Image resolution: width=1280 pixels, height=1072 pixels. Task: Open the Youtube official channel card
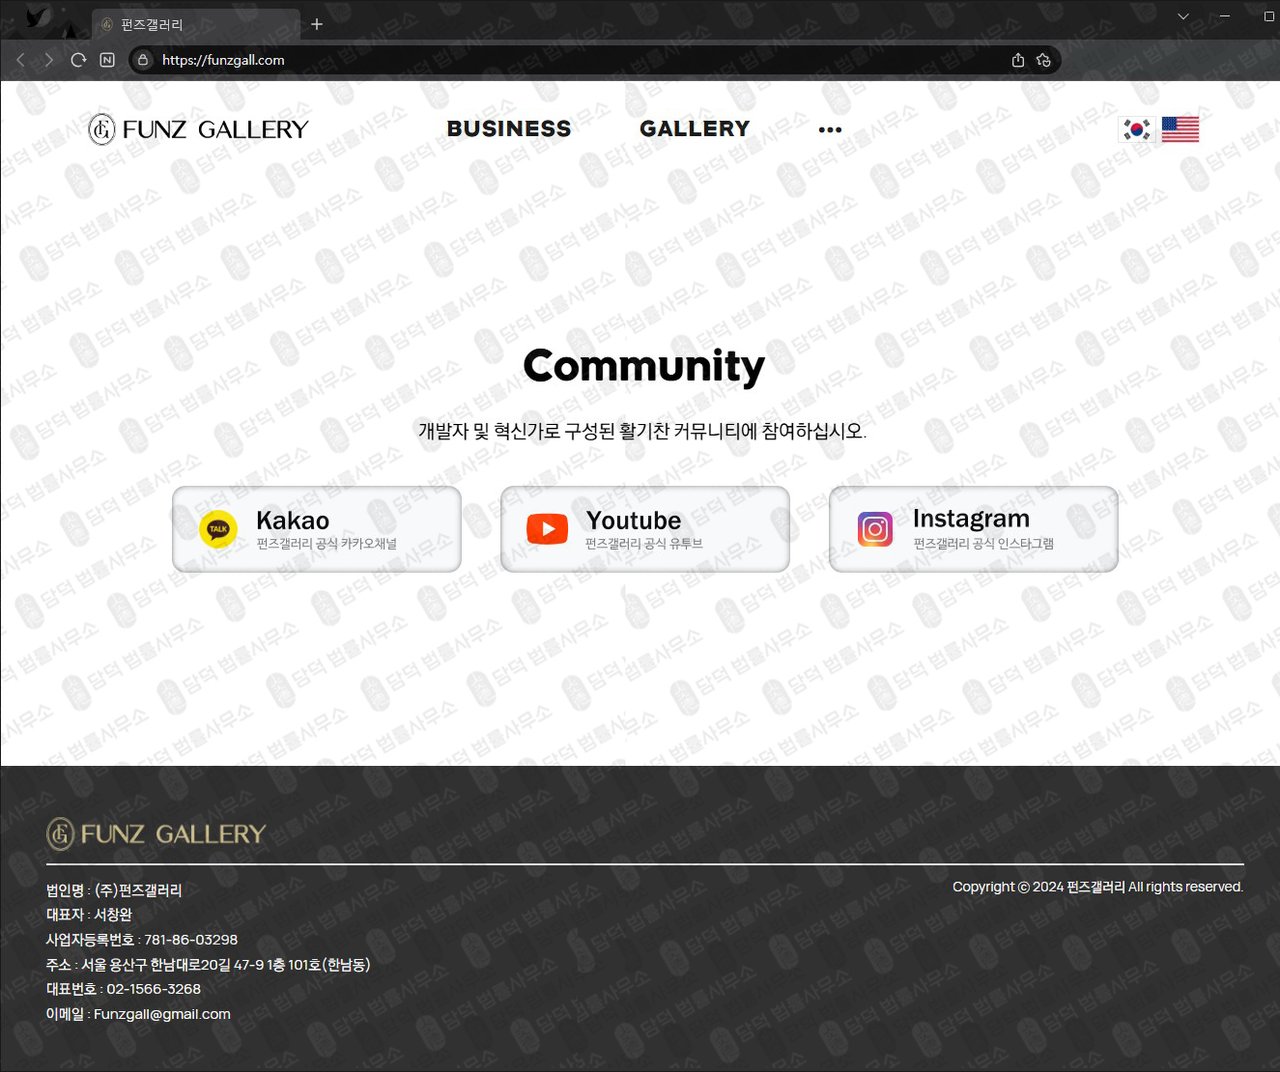click(x=645, y=529)
